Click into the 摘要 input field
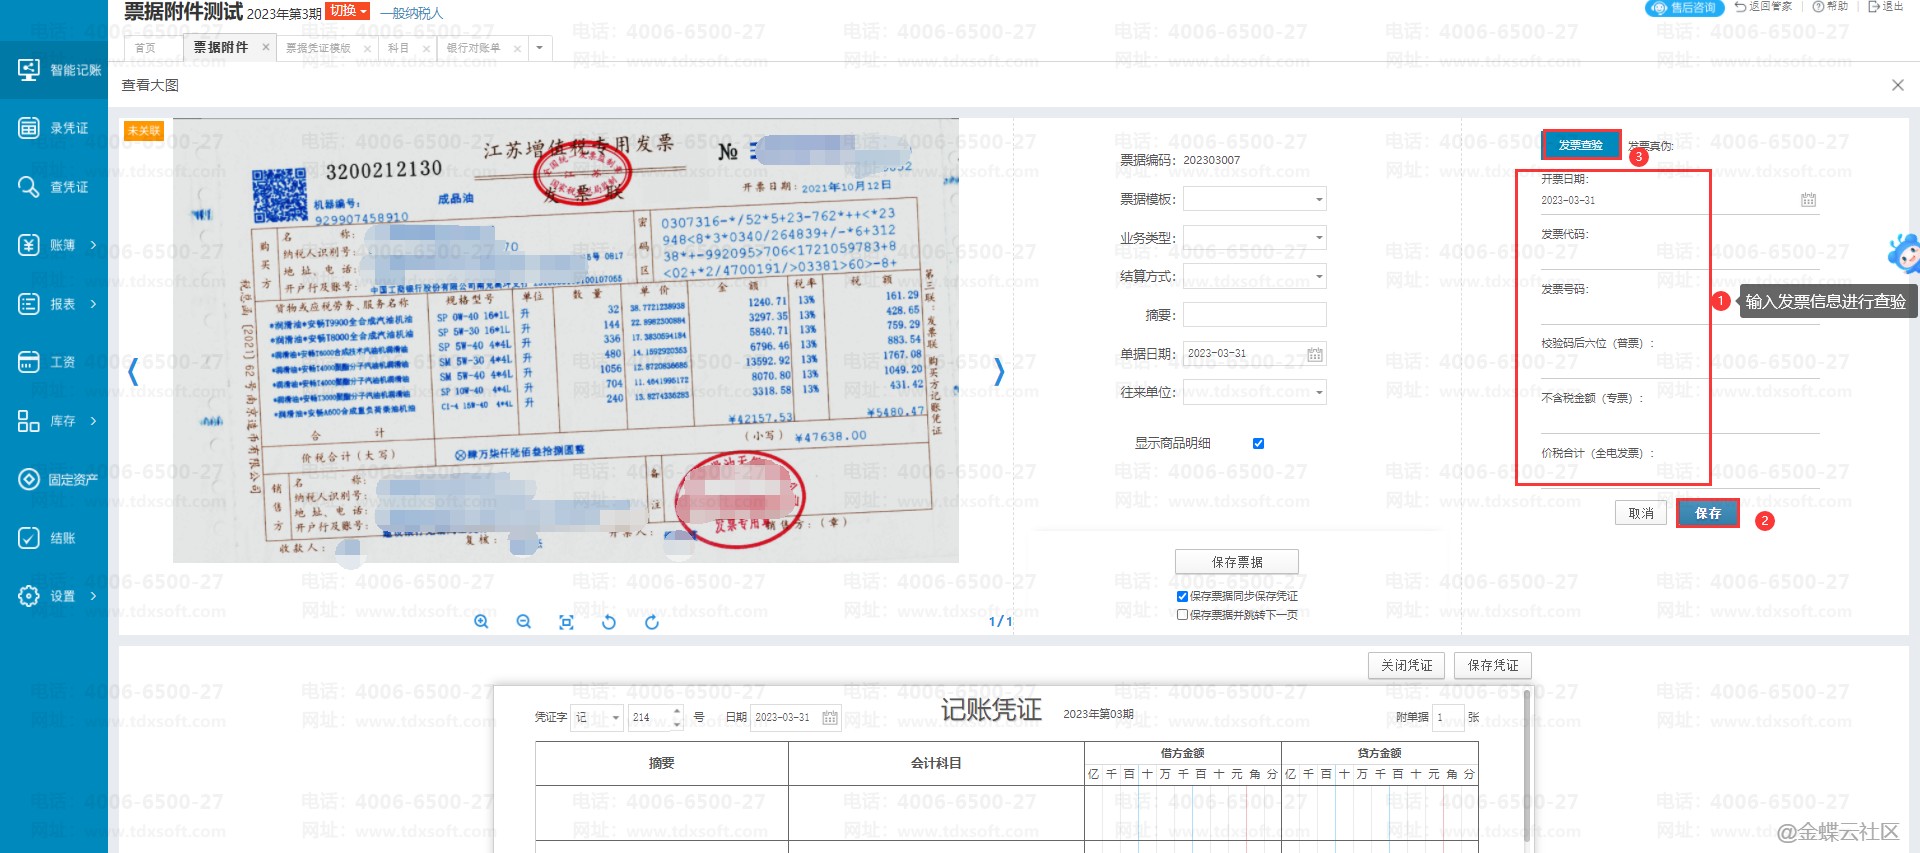1920x853 pixels. click(1254, 315)
